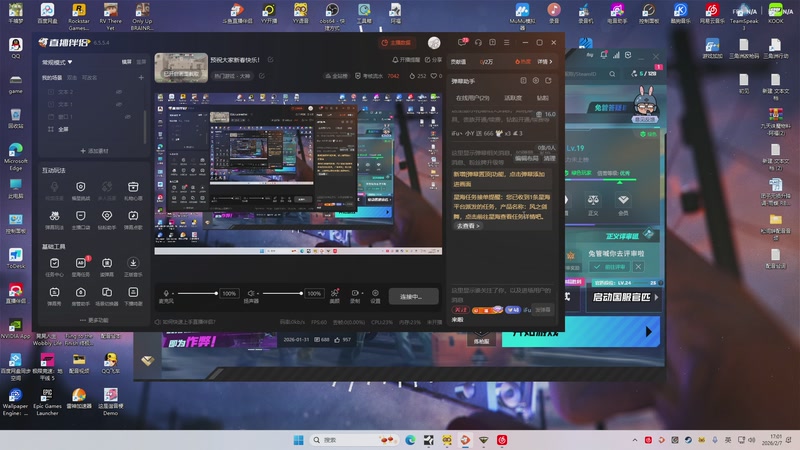
Task: Toggle visibility of 文本 1 source
Action: (119, 104)
